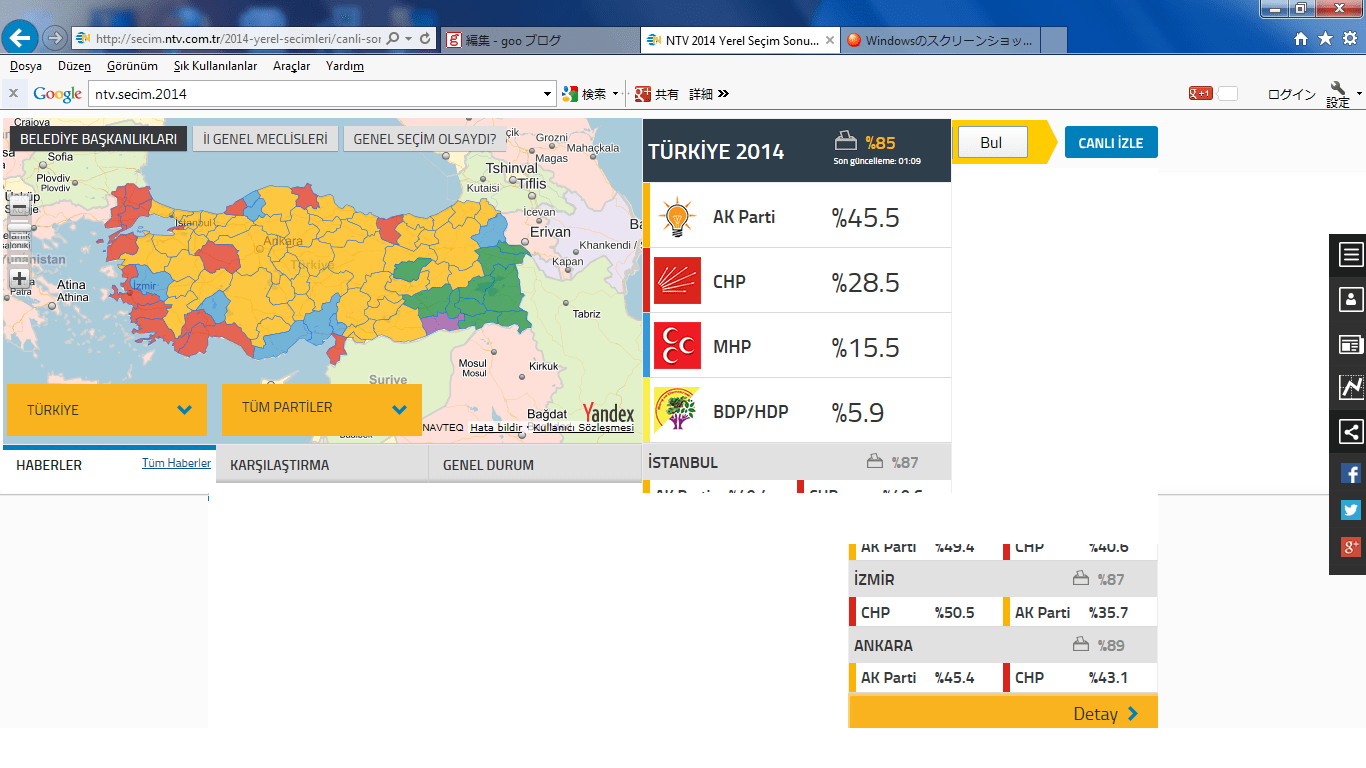This screenshot has width=1366, height=768.
Task: Click the address bar search magnifier icon
Action: 392,39
